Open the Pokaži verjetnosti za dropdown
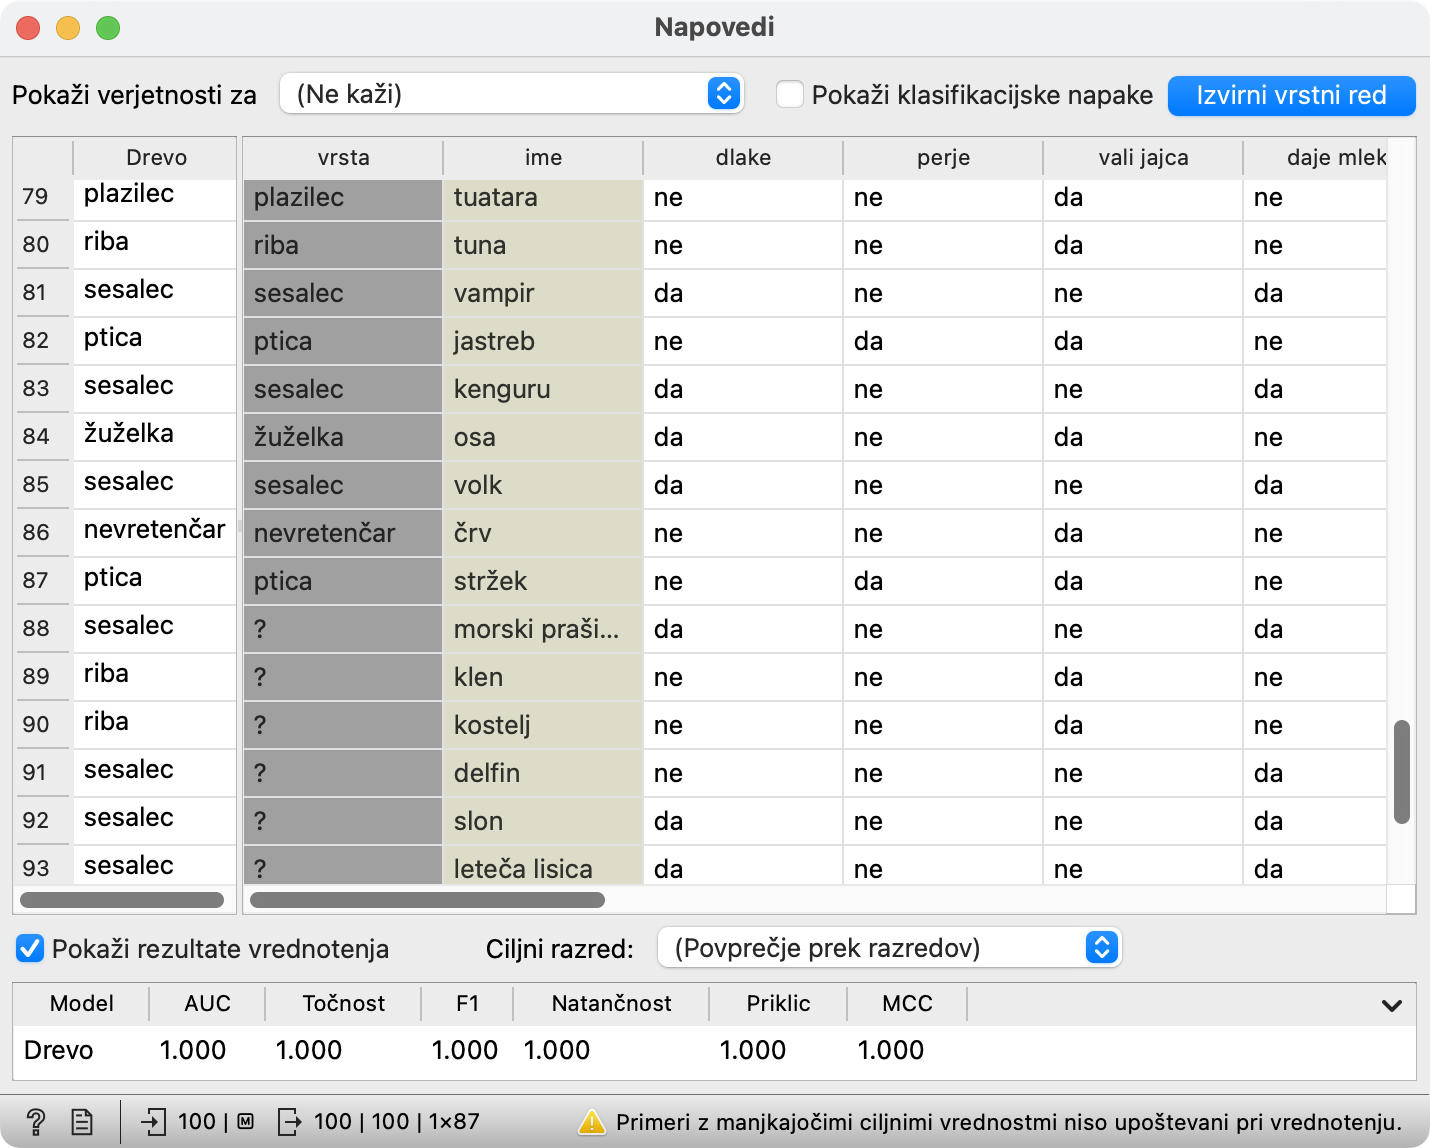 [x=511, y=94]
